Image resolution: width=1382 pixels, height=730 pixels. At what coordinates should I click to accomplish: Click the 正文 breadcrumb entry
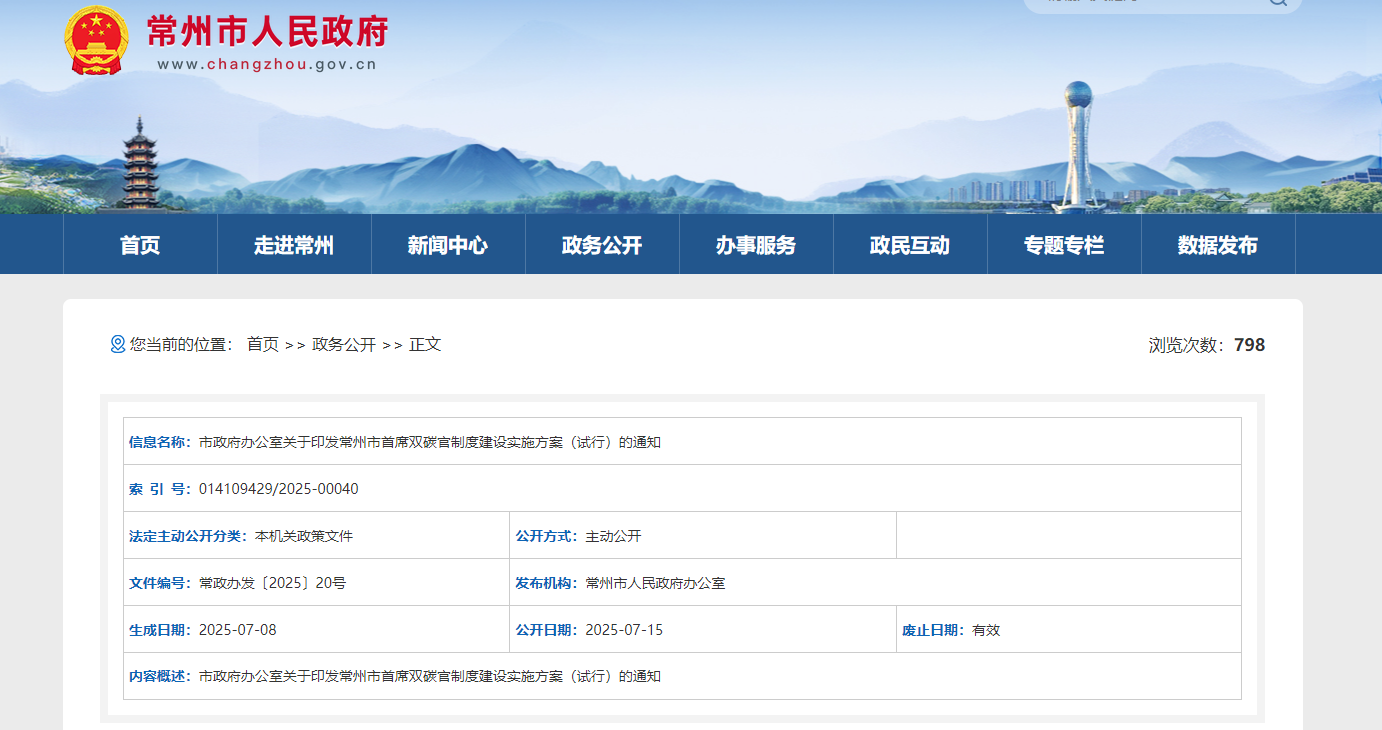tap(426, 344)
